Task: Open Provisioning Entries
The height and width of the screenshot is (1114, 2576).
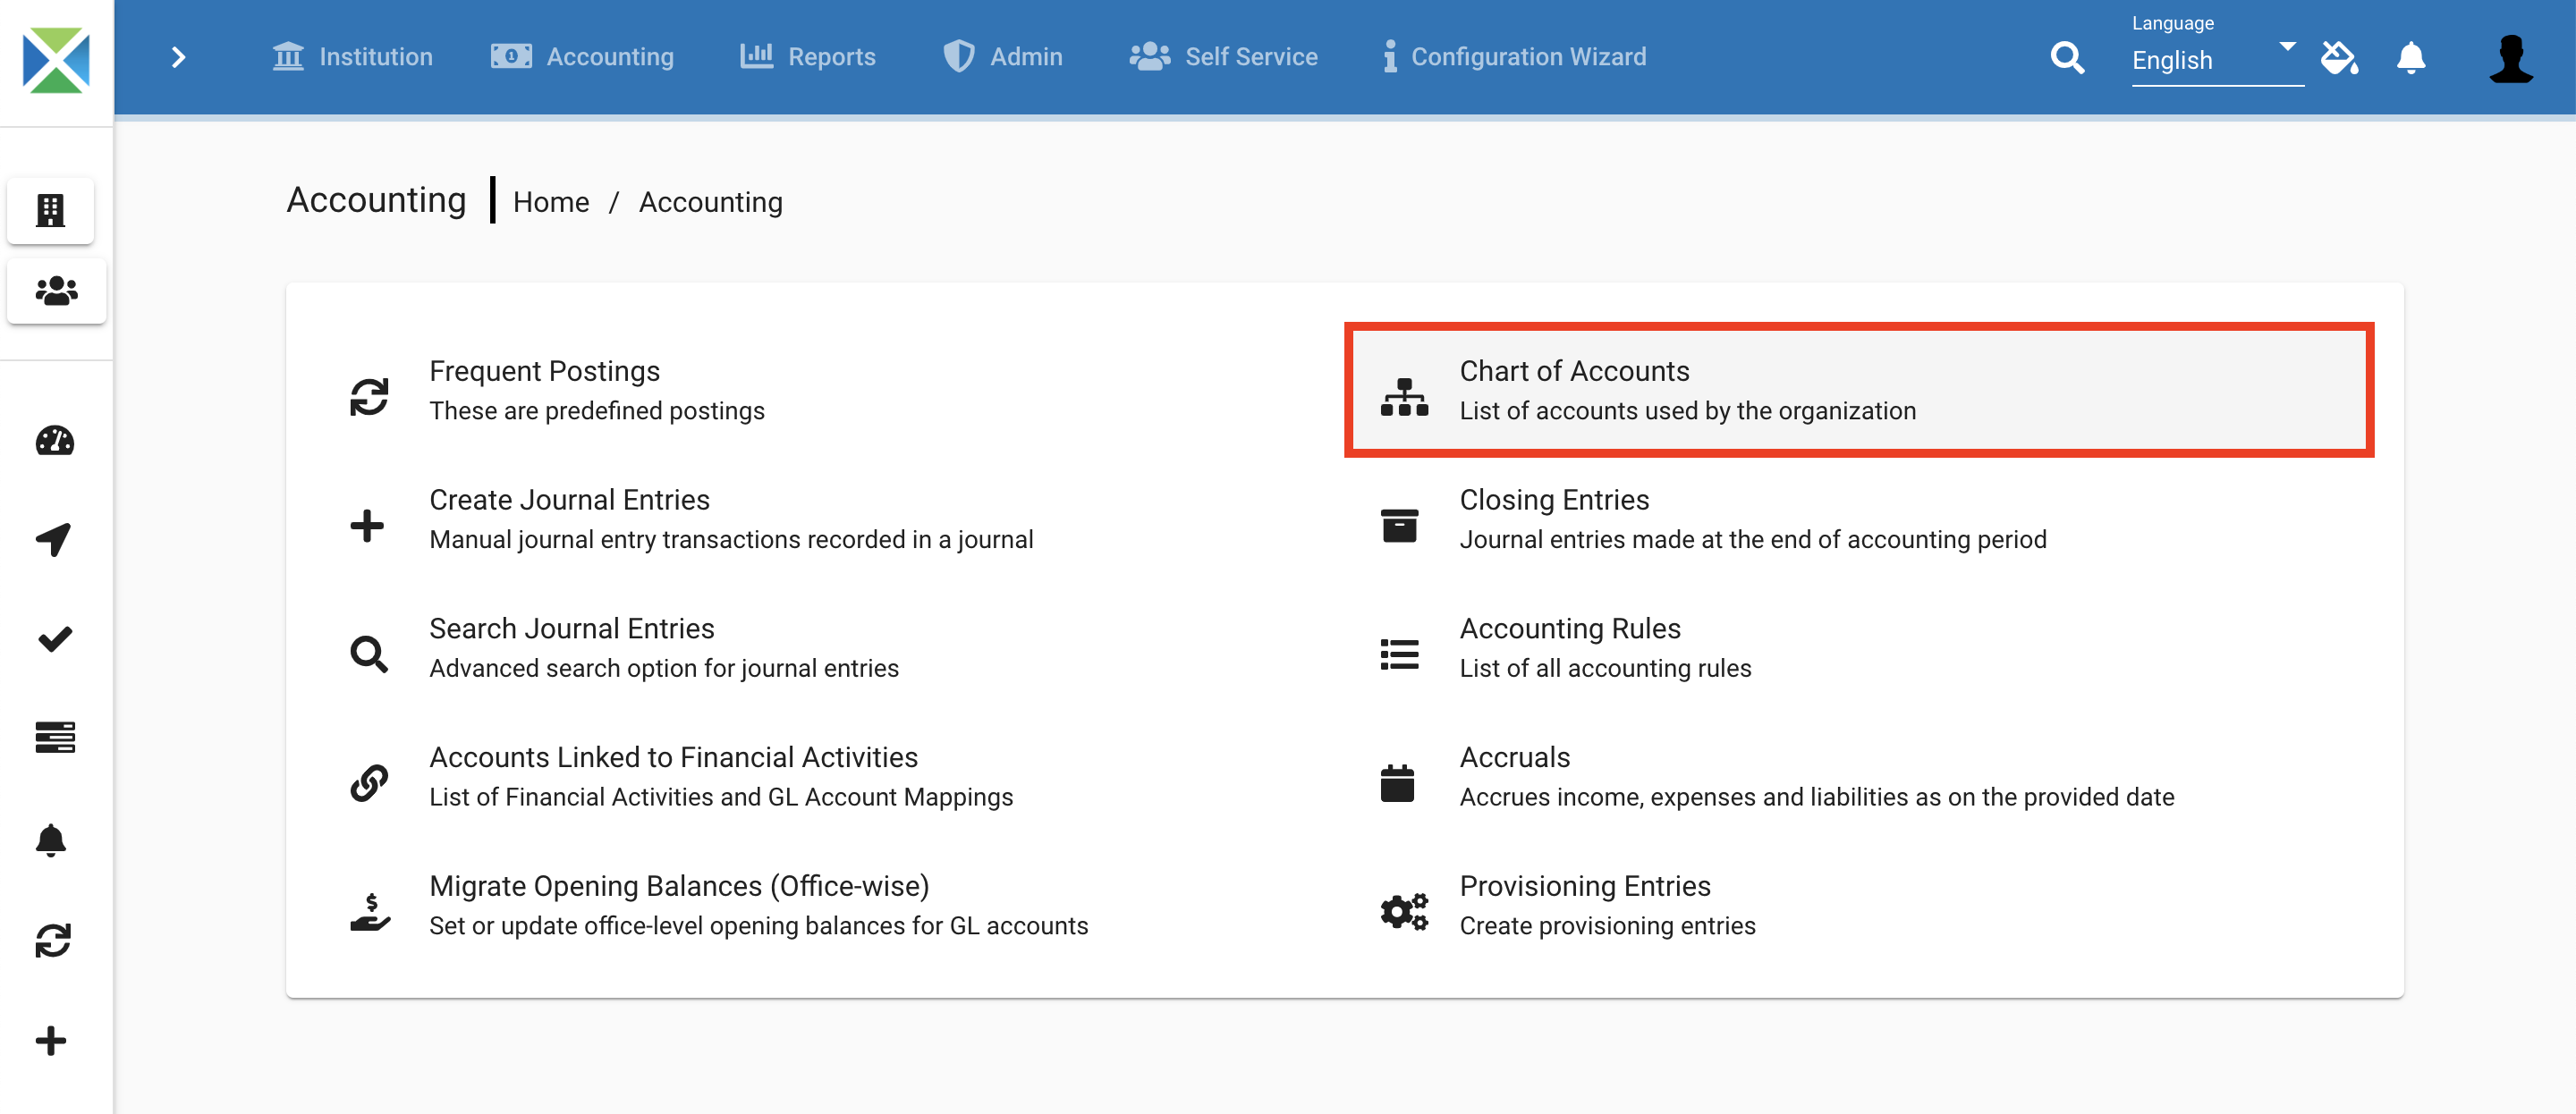Action: click(1860, 907)
